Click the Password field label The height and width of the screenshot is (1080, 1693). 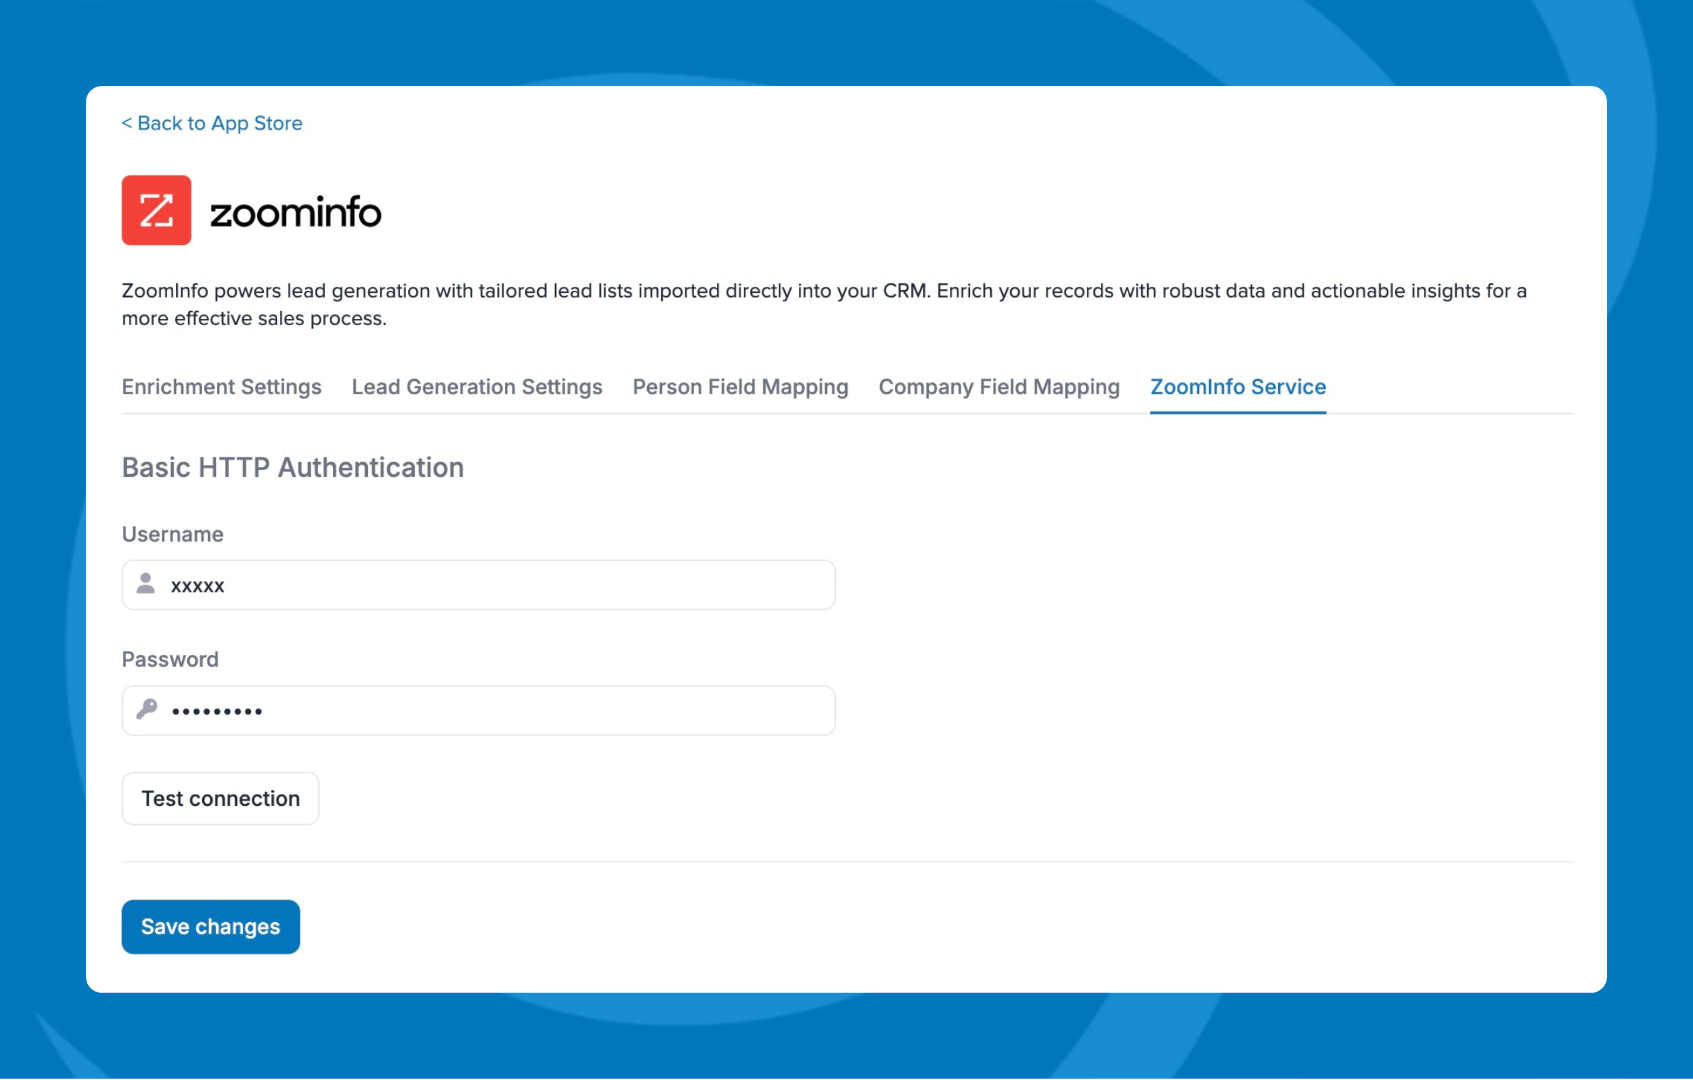pyautogui.click(x=170, y=660)
